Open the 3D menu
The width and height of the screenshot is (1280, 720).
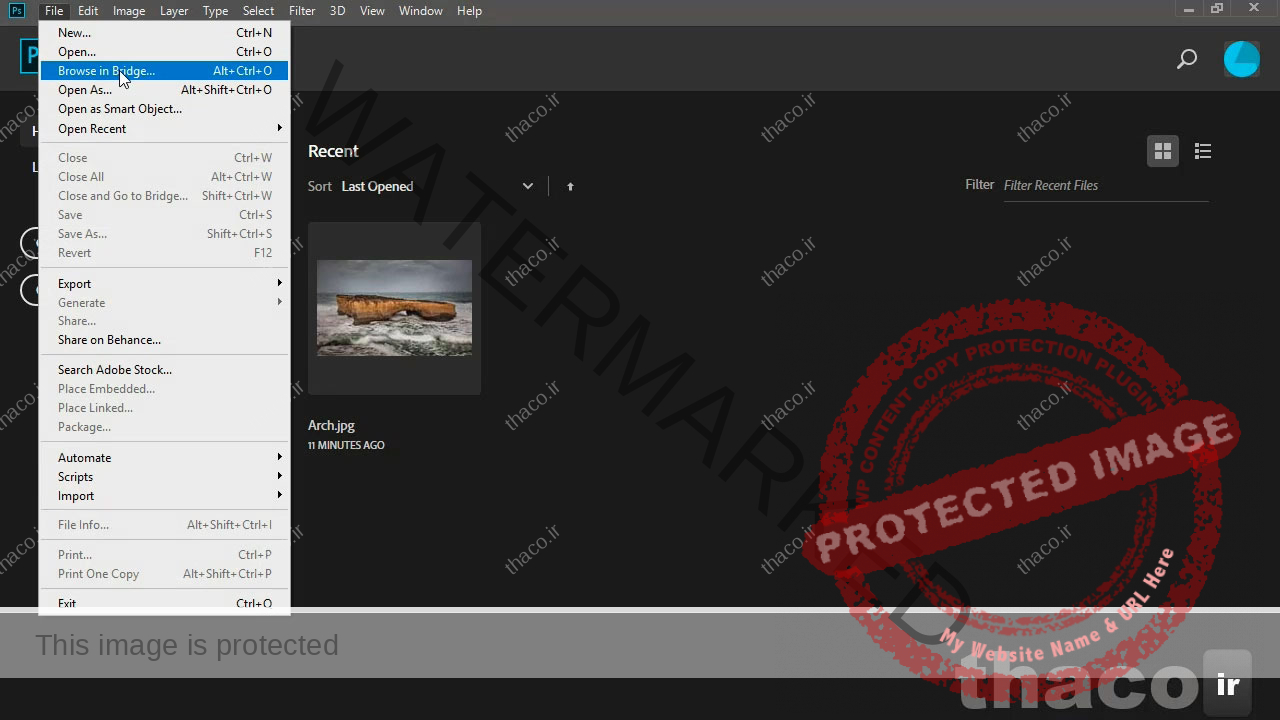tap(338, 10)
